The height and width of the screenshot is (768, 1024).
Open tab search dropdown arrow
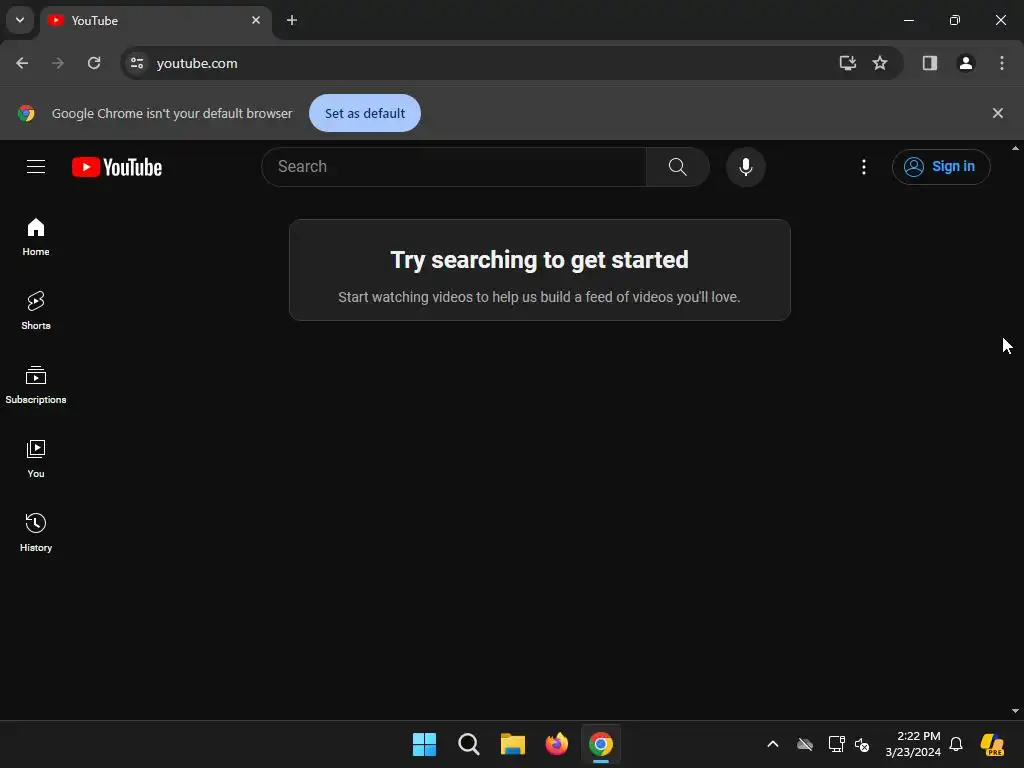pos(20,20)
